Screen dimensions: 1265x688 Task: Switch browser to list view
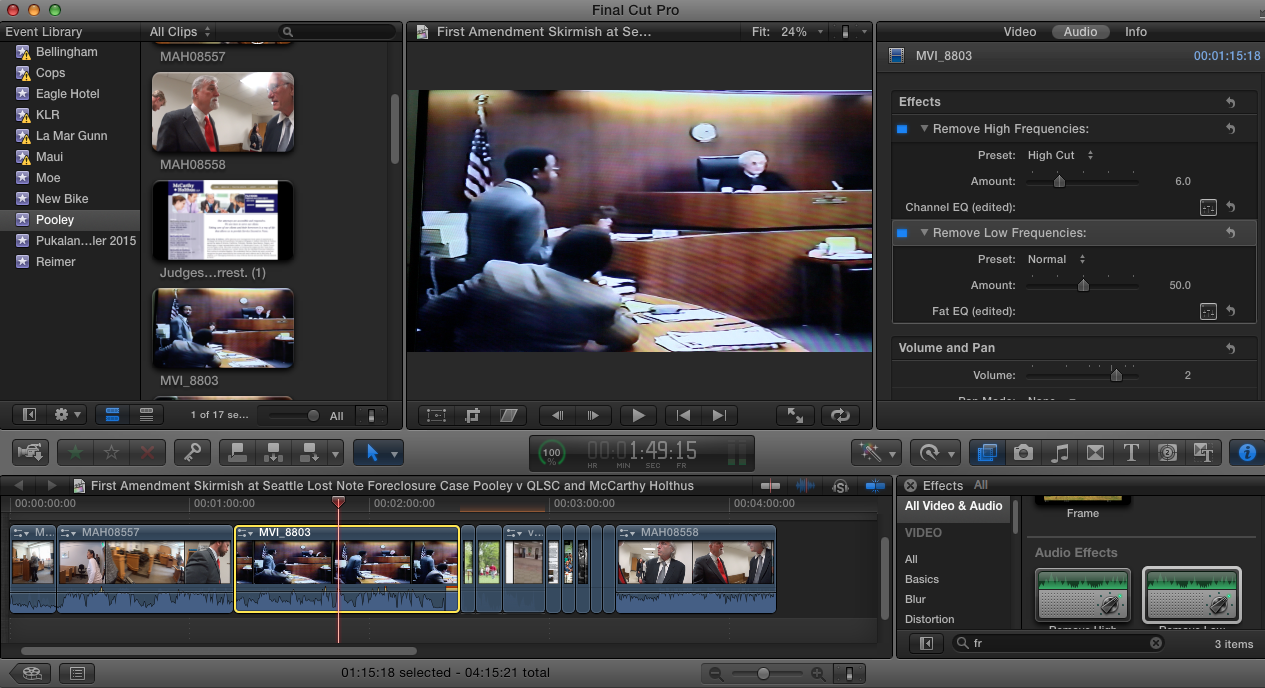coord(146,414)
